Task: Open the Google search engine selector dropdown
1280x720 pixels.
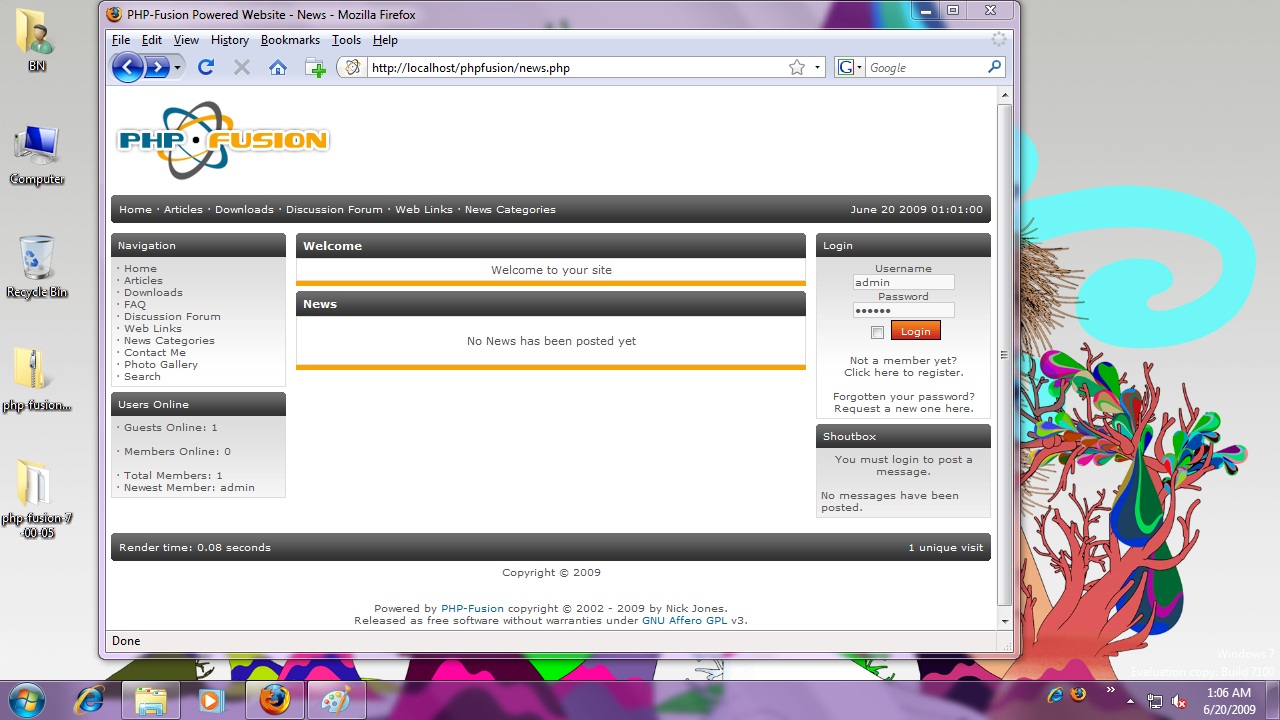Action: [849, 67]
